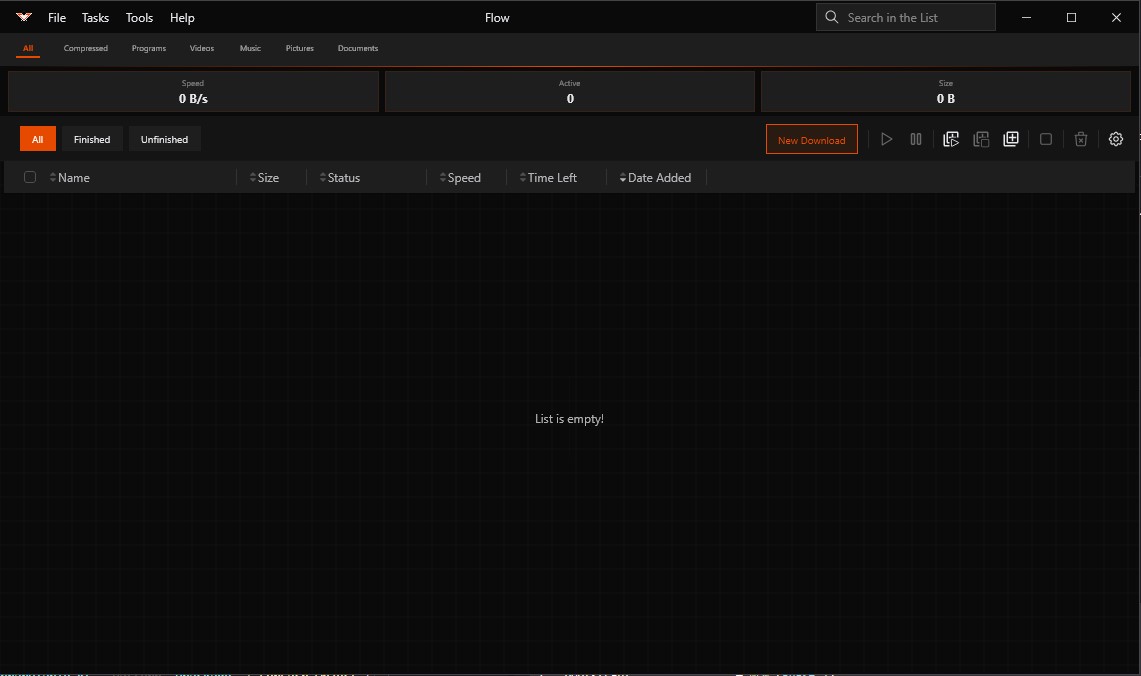Sort the list by Speed column

[460, 178]
